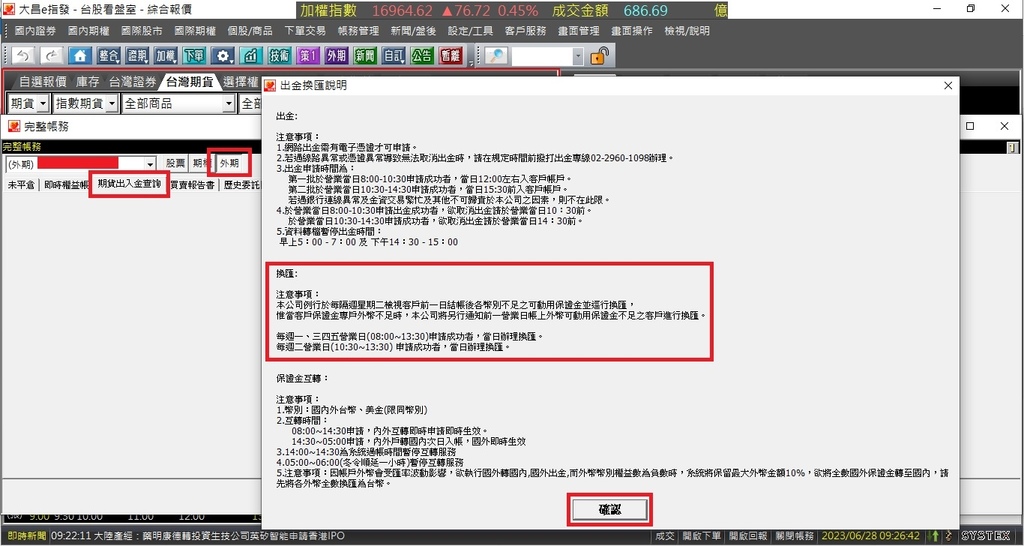Open the 技術 technical analysis button

tap(280, 56)
